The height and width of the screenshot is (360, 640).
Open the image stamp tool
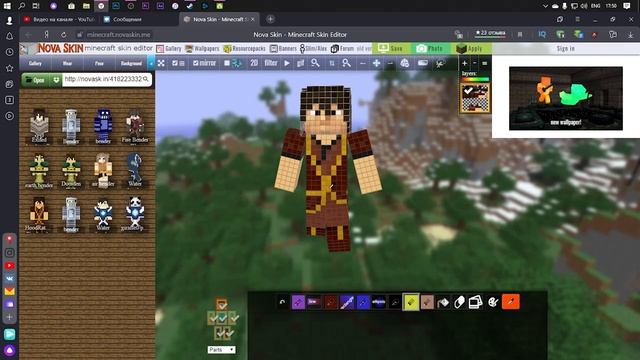(476, 302)
